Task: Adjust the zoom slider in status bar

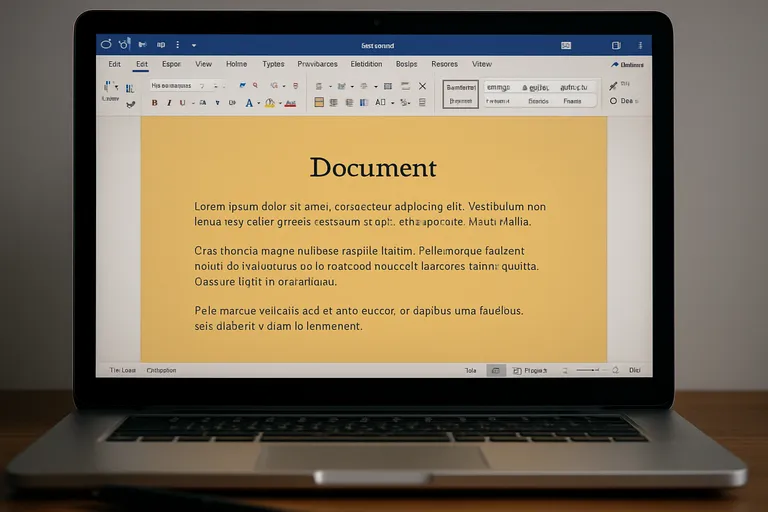Action: 590,370
